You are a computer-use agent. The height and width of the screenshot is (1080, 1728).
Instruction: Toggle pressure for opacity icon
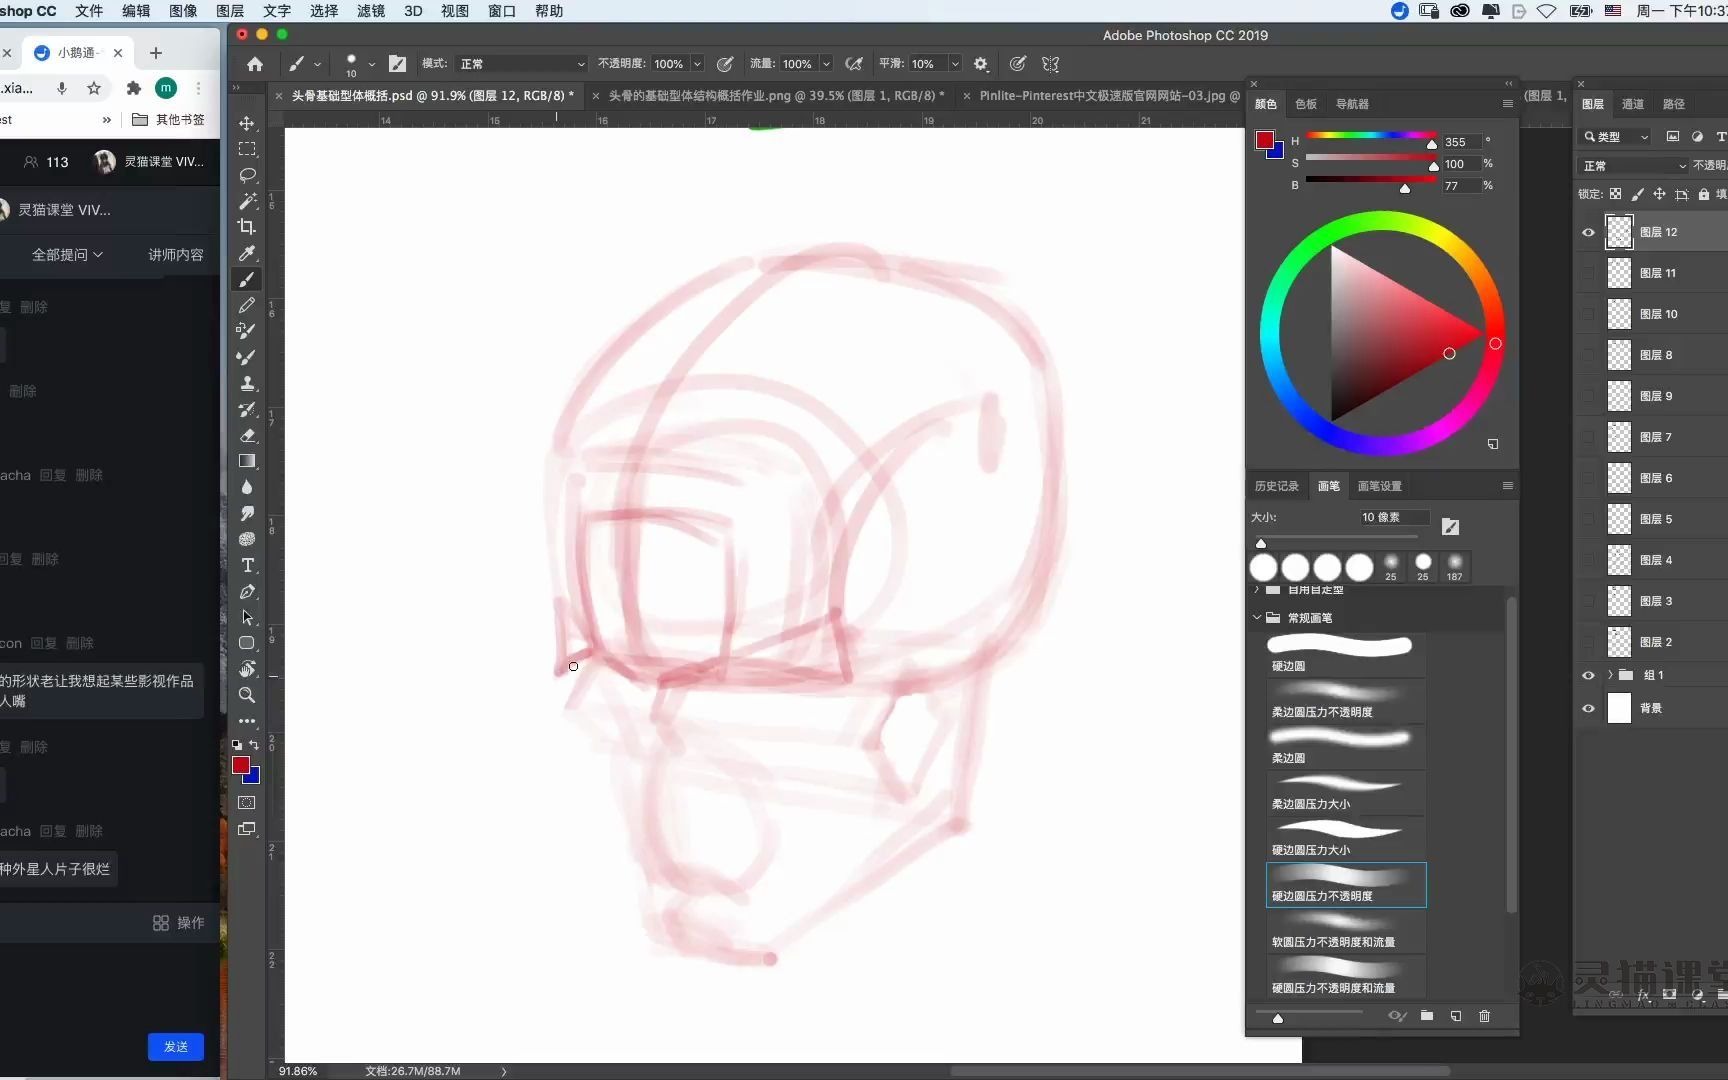tap(725, 64)
